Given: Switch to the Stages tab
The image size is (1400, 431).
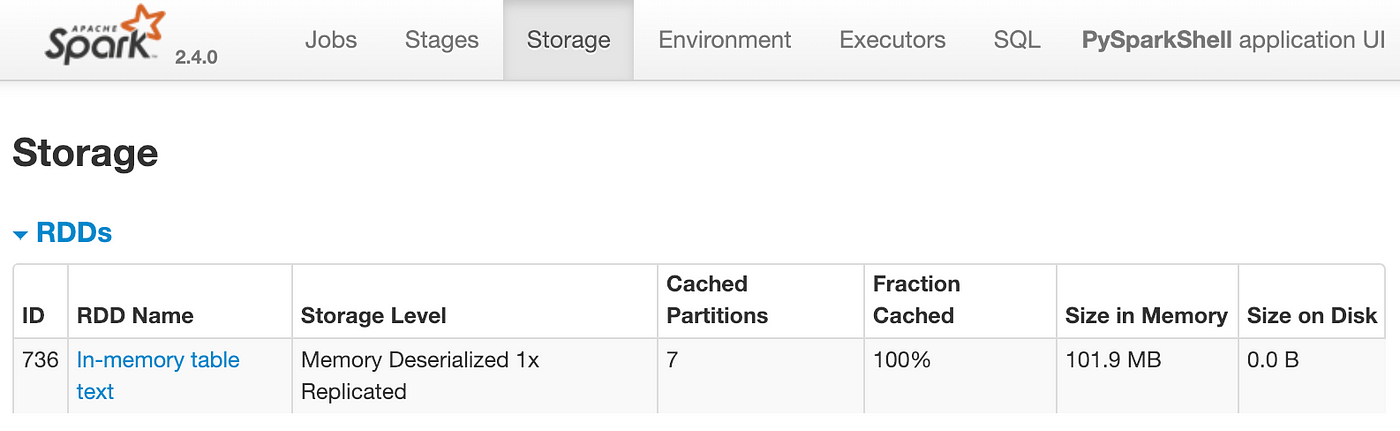Looking at the screenshot, I should [x=442, y=40].
